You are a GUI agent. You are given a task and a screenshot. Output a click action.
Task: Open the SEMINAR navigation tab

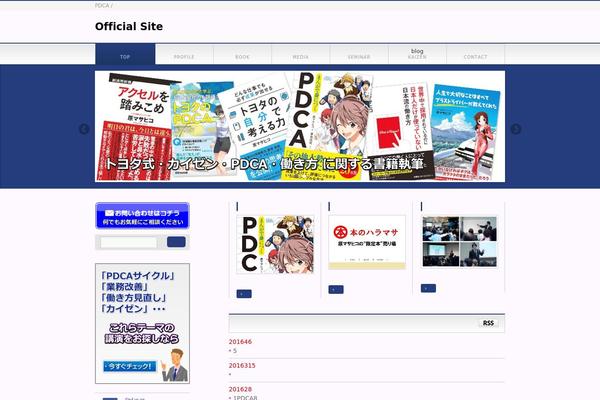coord(359,54)
